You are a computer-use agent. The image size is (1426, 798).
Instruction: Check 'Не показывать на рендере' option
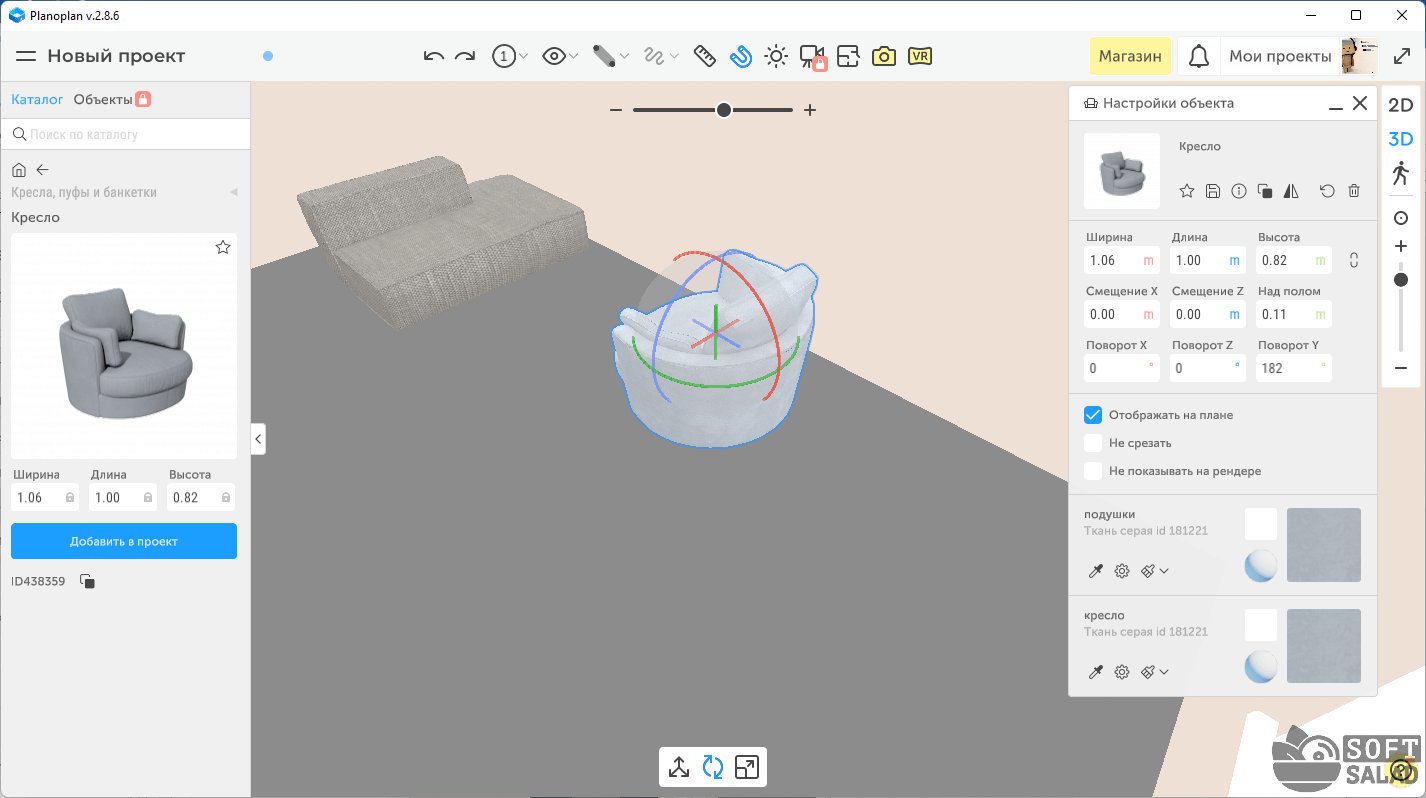pos(1093,471)
